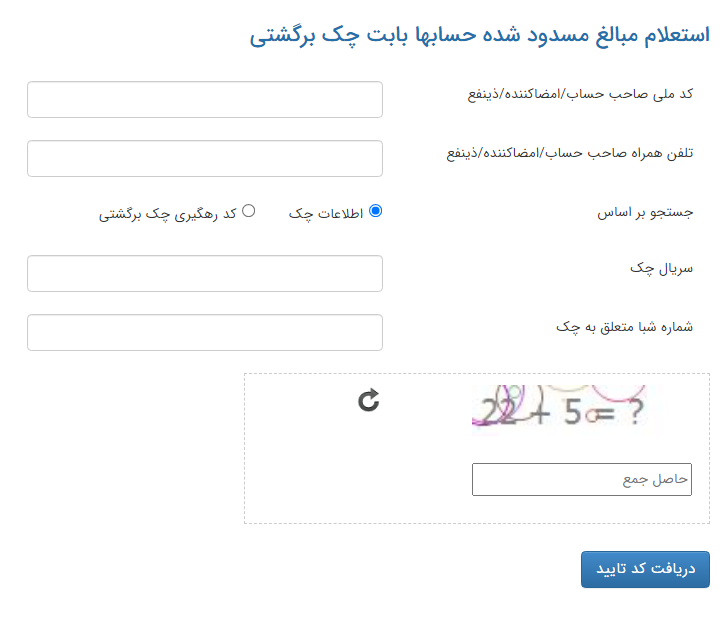Focus the Sheba number (شماره شبا) input field
The height and width of the screenshot is (628, 727).
coord(205,333)
